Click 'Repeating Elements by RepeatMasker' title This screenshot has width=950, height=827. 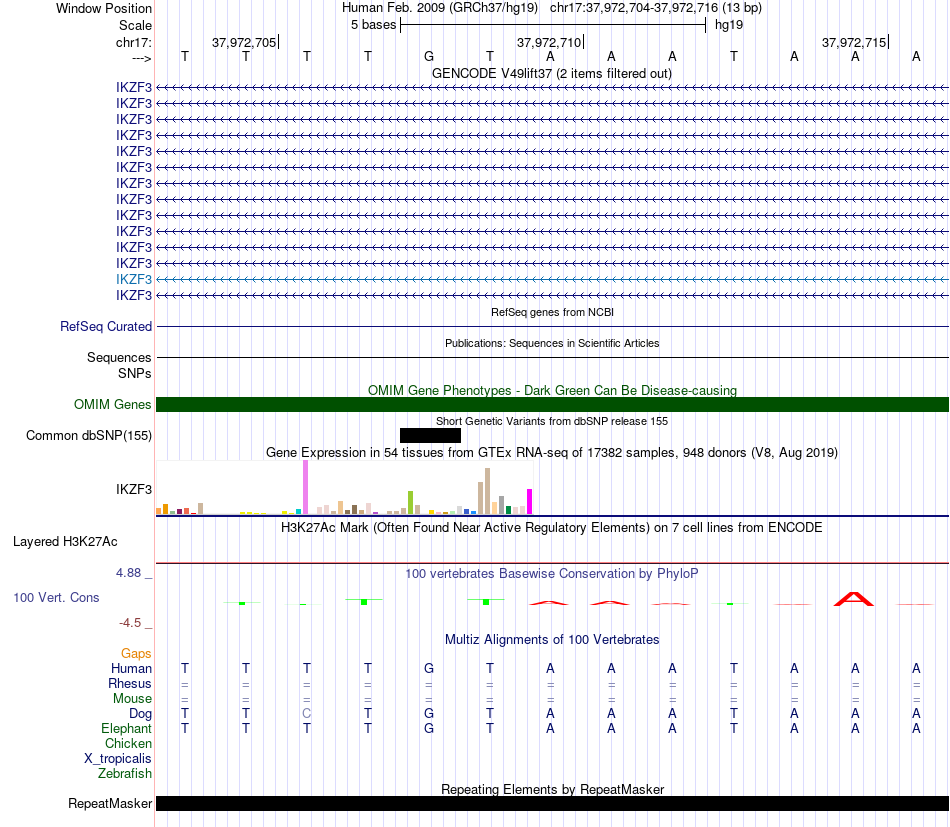553,789
